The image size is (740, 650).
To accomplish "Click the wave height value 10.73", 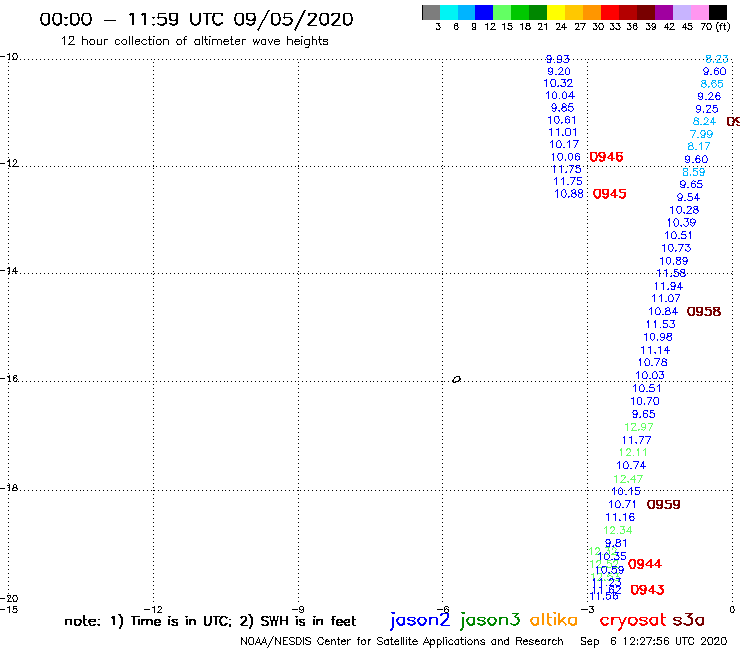I will (676, 248).
